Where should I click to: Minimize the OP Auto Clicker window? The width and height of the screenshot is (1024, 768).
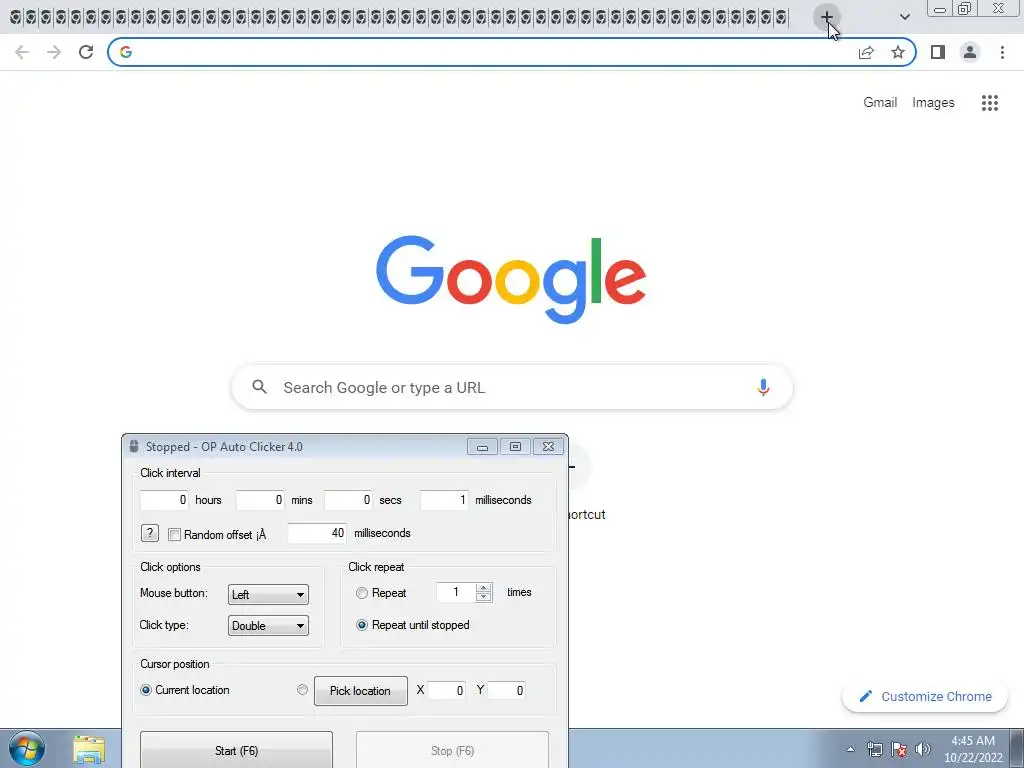[483, 447]
